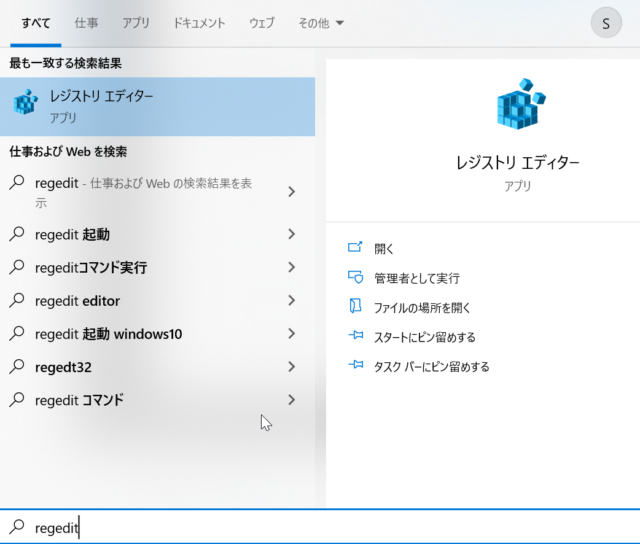Choose 管理者として実行

click(x=417, y=278)
